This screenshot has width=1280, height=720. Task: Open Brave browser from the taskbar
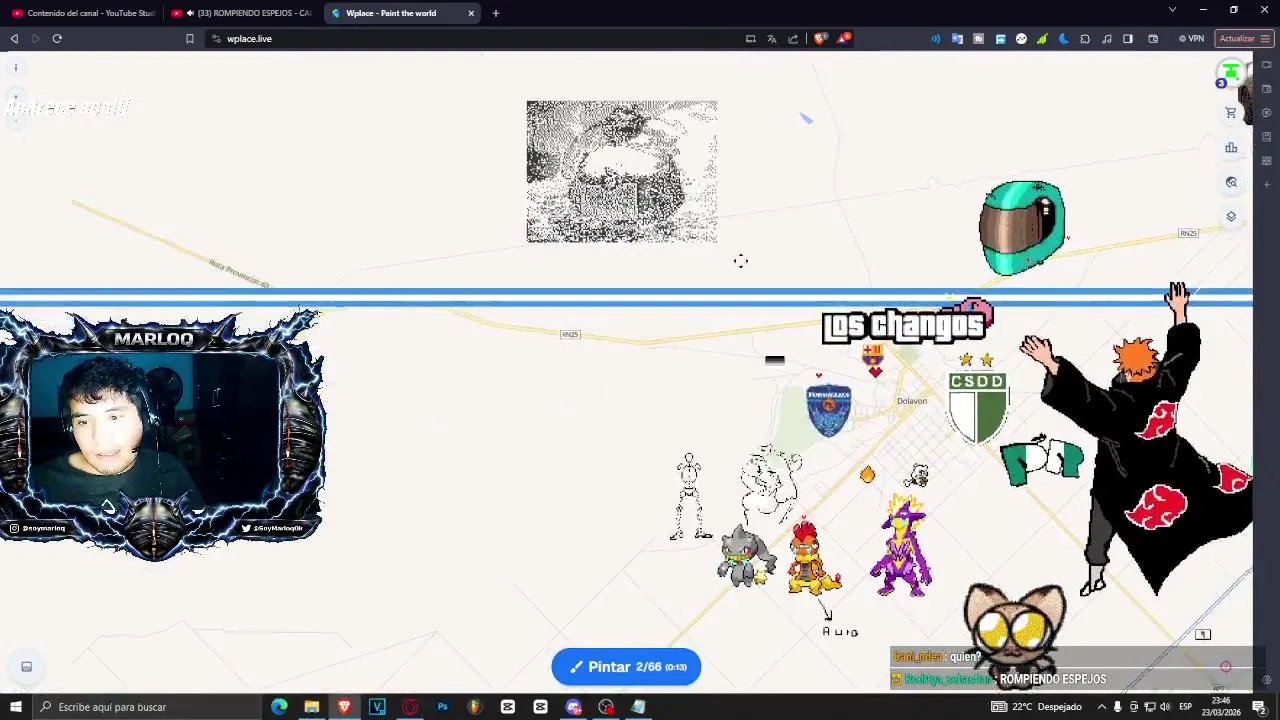tap(344, 707)
